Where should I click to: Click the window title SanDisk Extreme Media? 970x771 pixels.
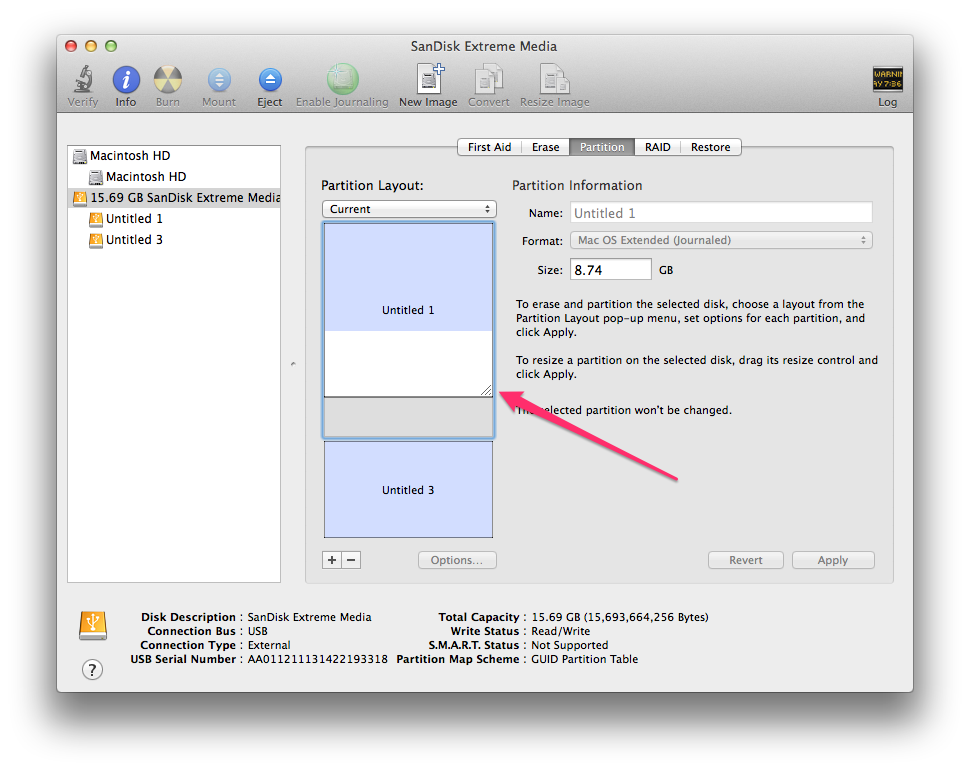pyautogui.click(x=484, y=46)
